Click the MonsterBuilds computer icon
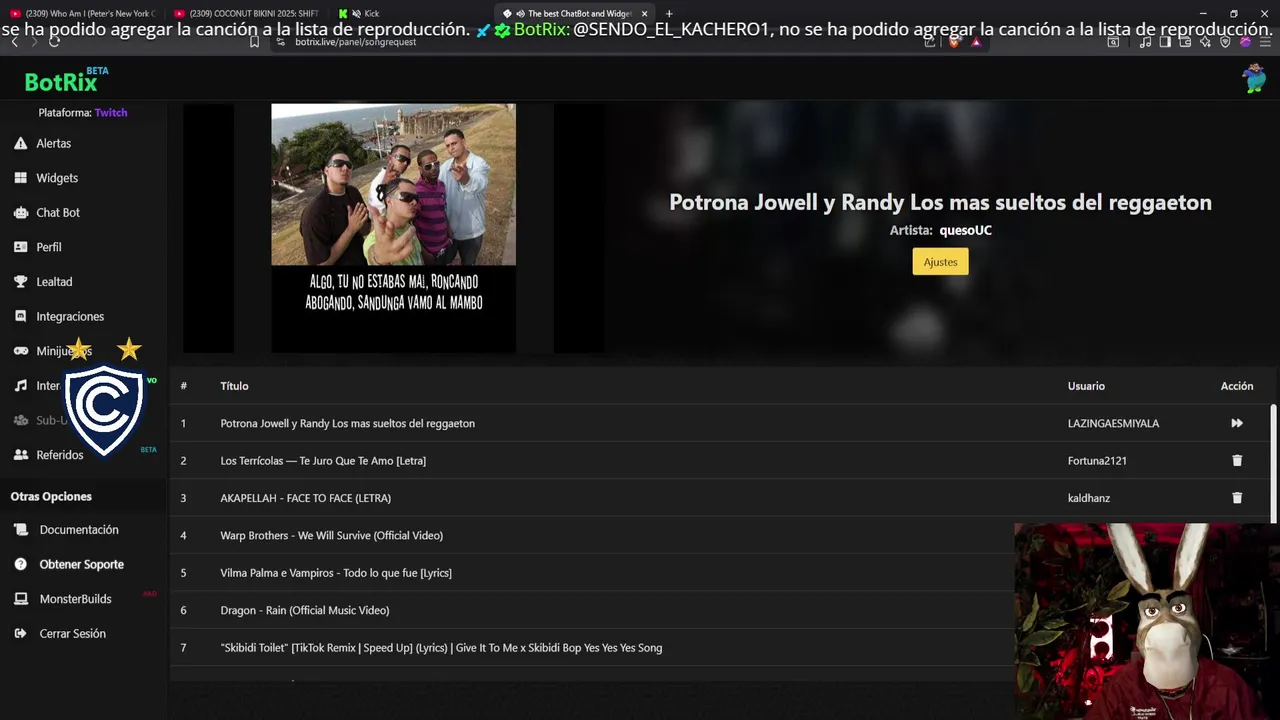The image size is (1280, 720). [20, 599]
